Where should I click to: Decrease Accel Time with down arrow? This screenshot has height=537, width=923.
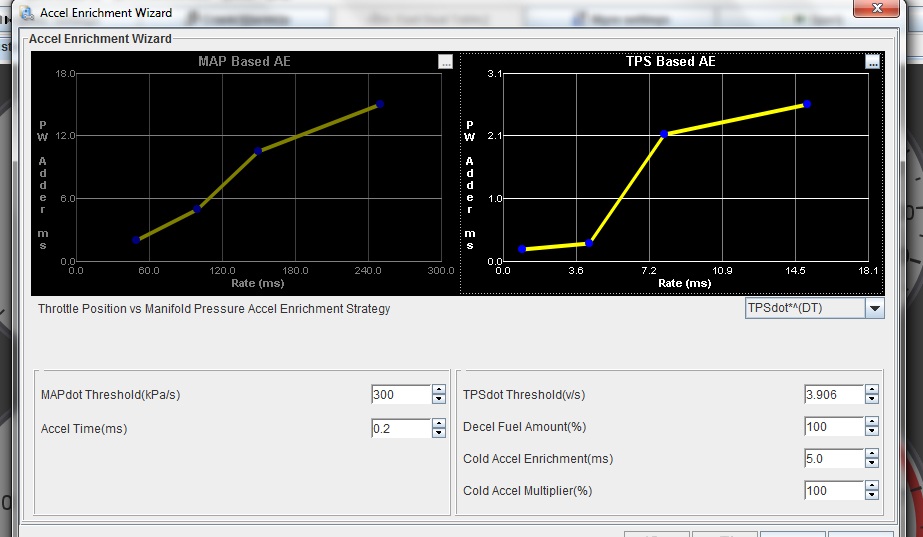[x=439, y=433]
